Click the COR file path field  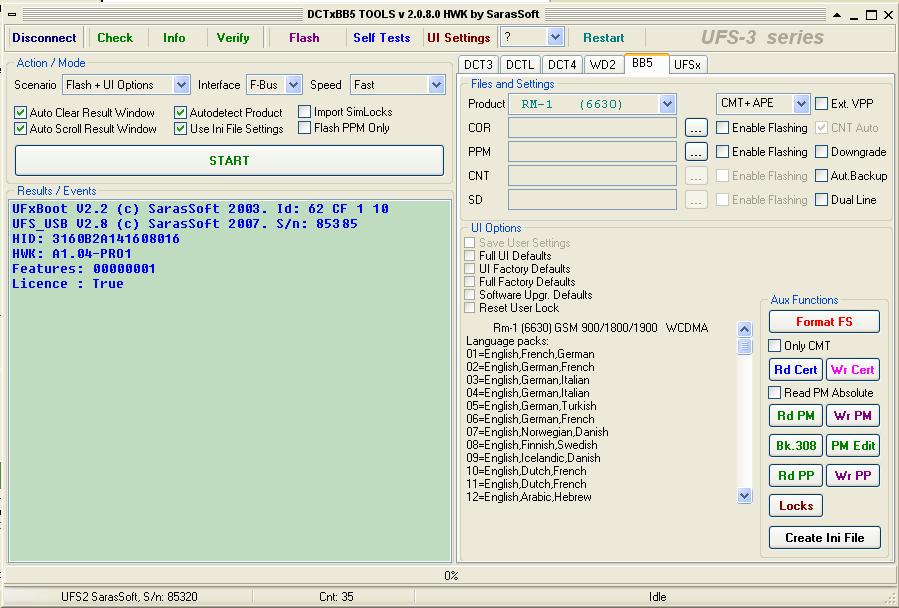[x=592, y=128]
